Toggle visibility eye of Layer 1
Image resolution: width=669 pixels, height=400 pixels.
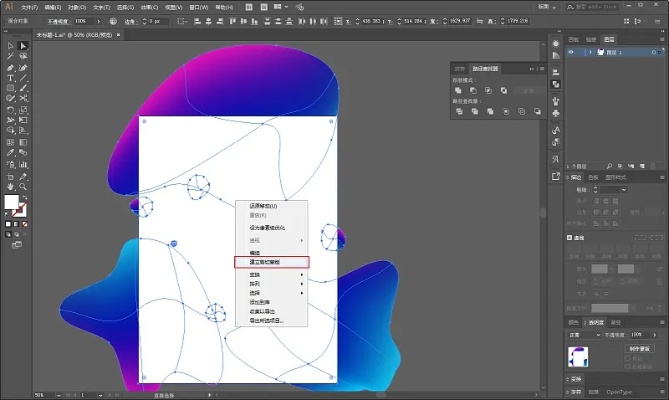click(571, 52)
